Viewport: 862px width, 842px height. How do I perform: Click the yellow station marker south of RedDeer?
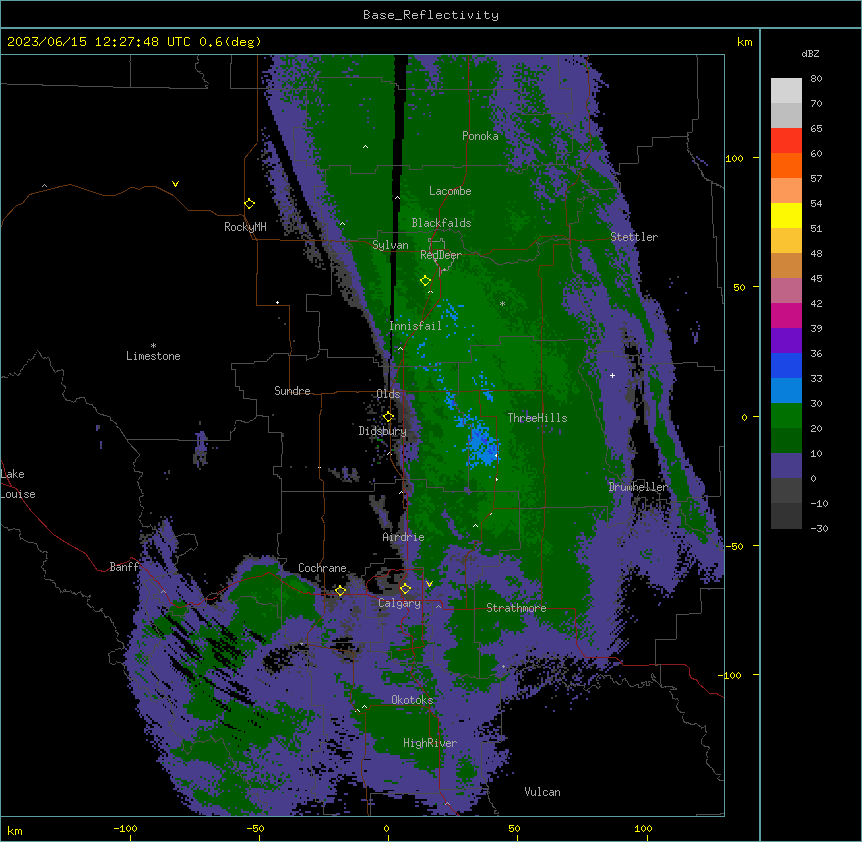[x=425, y=281]
